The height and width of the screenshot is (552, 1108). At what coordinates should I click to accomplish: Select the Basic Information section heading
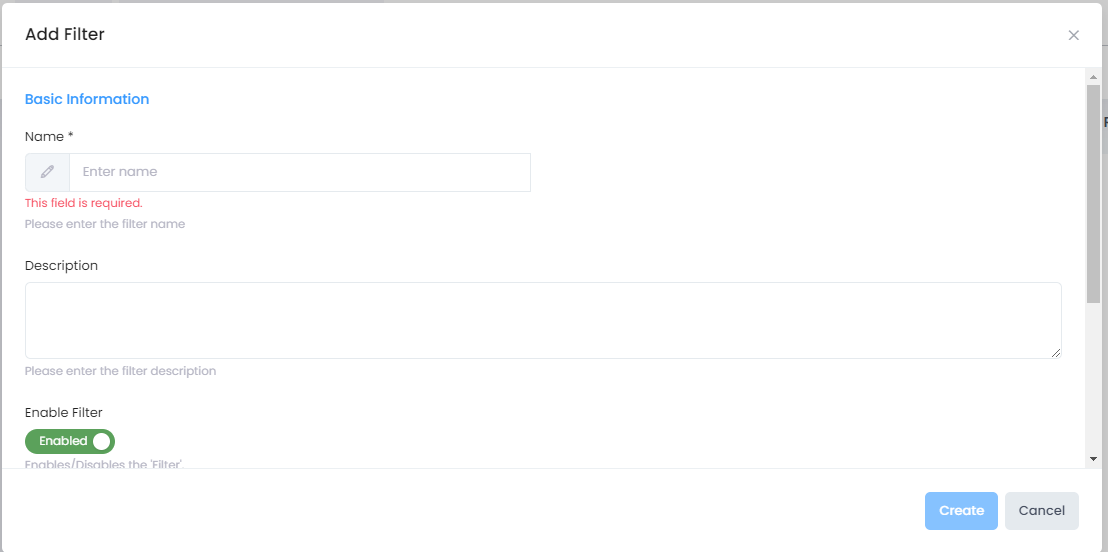pos(87,99)
